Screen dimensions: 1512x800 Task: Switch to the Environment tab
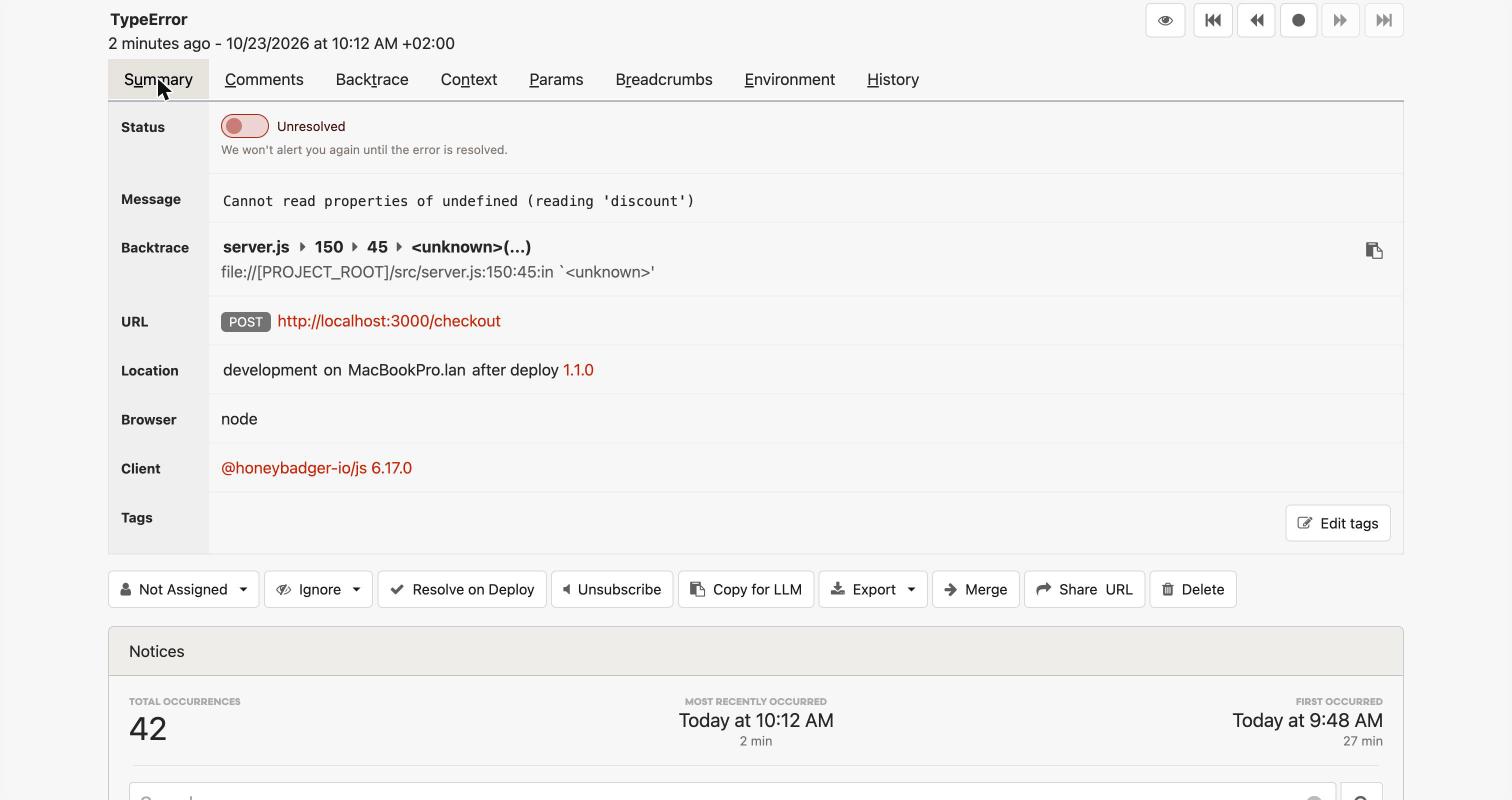790,80
